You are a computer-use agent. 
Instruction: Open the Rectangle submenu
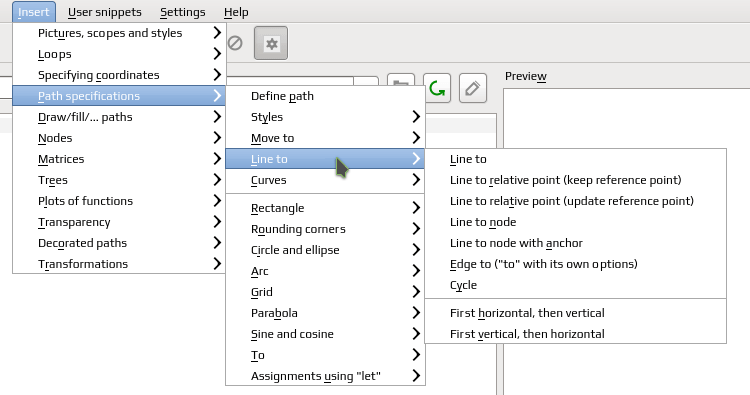[x=325, y=208]
